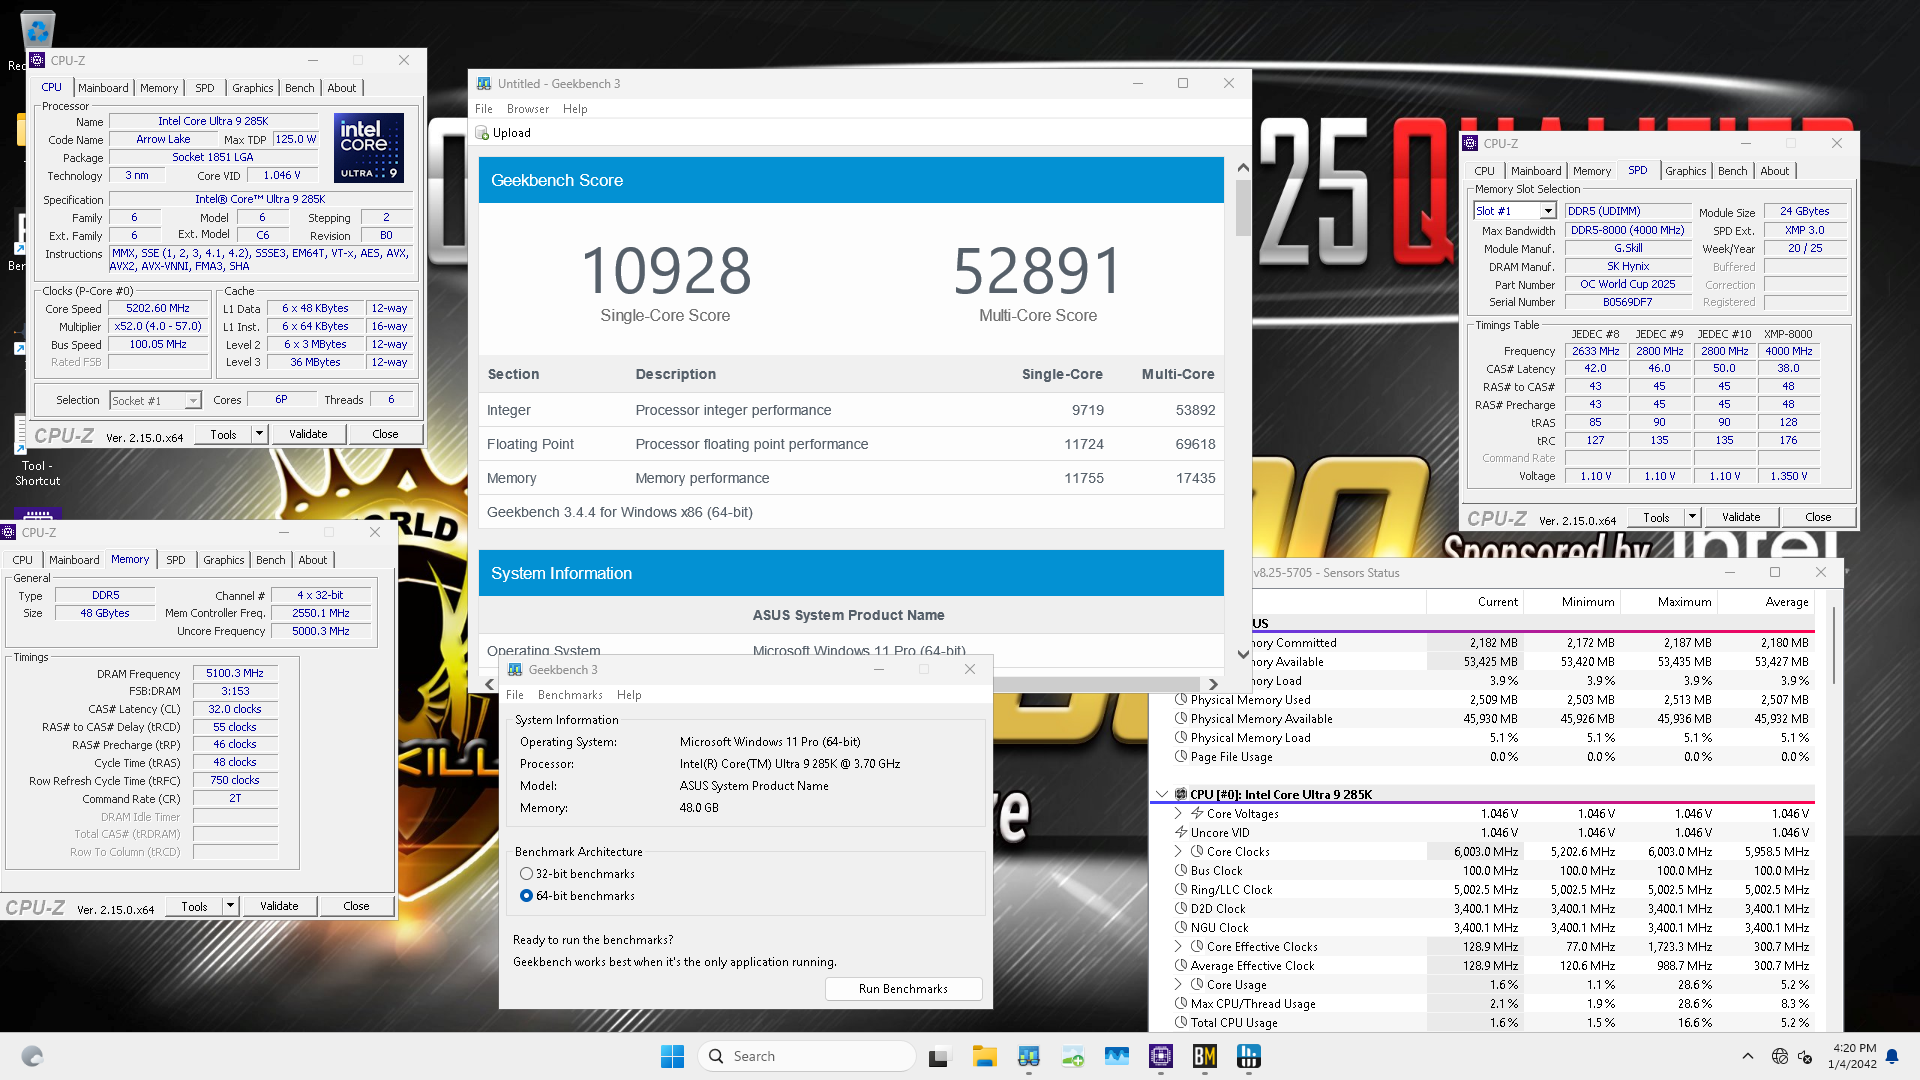Click the network globe tray icon
Viewport: 1920px width, 1080px height.
1779,1056
